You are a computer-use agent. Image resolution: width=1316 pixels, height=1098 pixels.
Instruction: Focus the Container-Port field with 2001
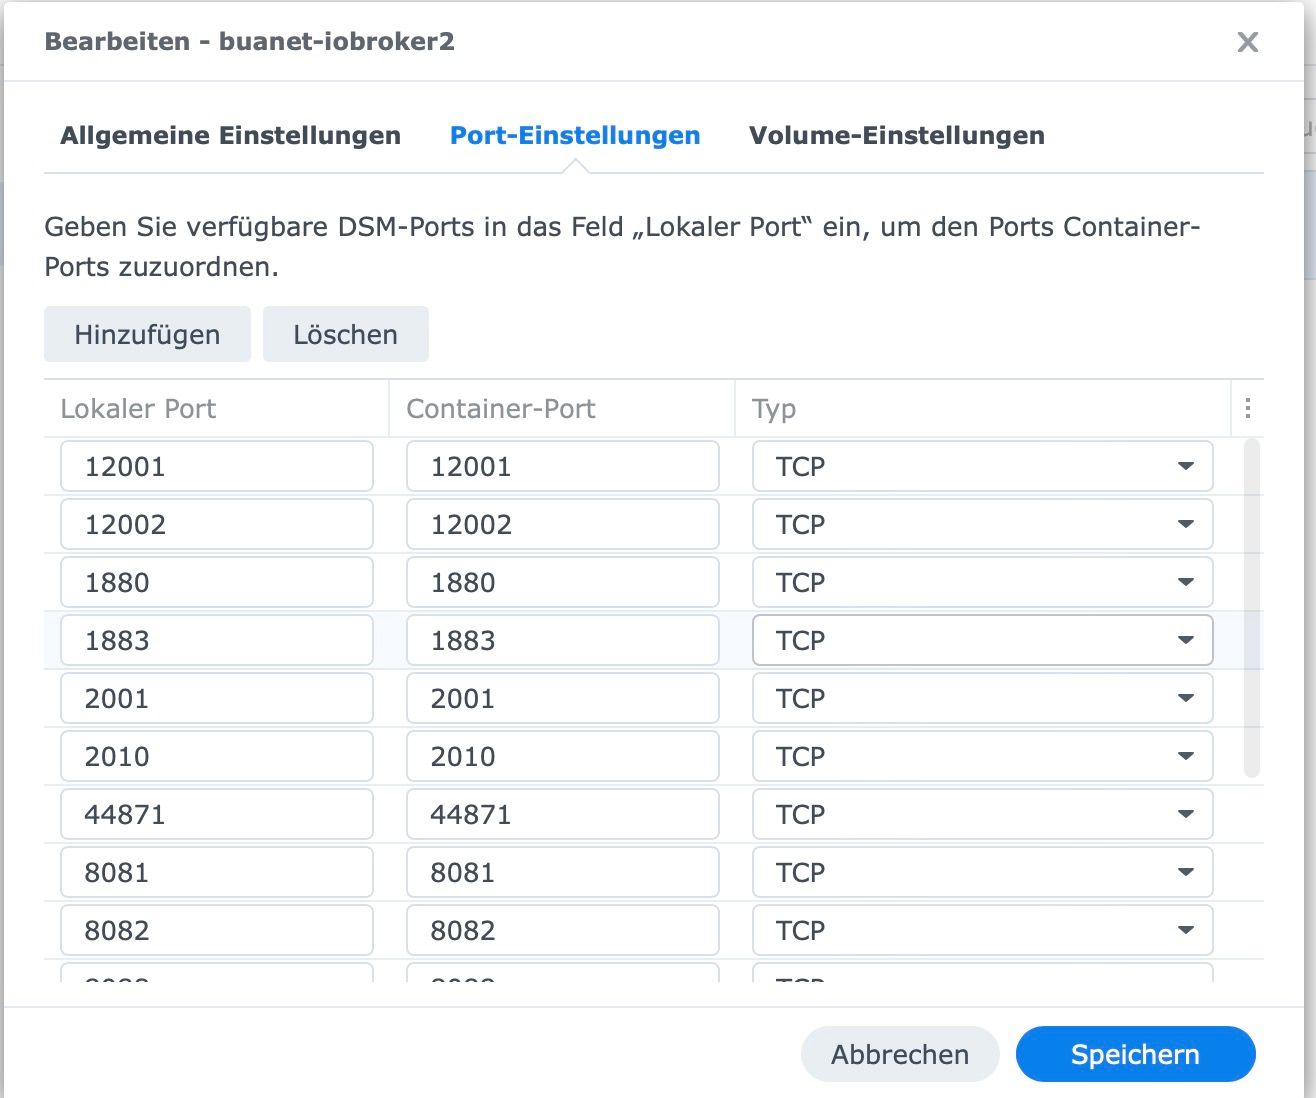click(x=562, y=699)
